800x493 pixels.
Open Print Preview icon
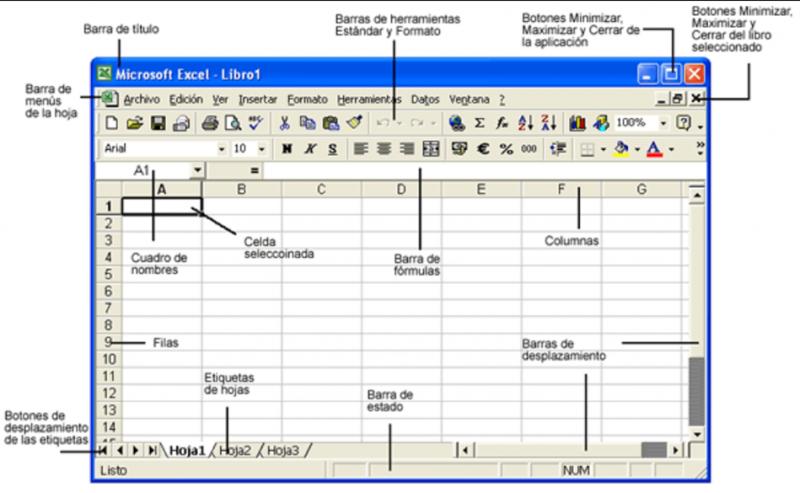click(x=233, y=123)
